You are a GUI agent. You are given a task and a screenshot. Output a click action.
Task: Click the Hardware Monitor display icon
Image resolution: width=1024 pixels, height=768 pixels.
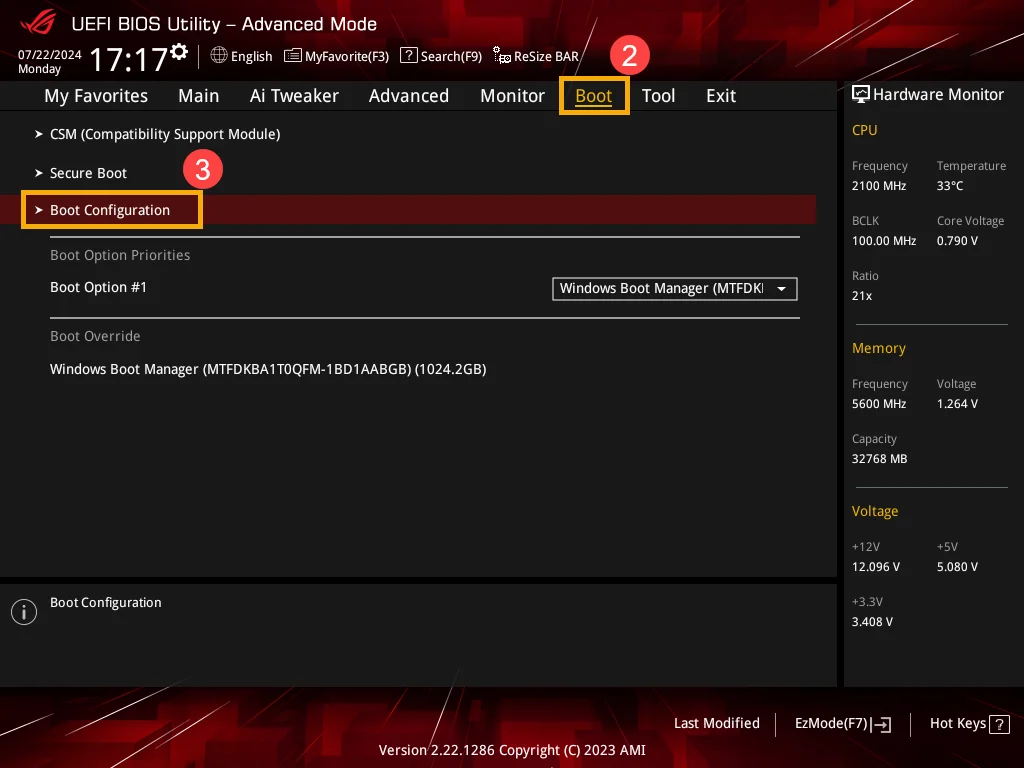(861, 95)
